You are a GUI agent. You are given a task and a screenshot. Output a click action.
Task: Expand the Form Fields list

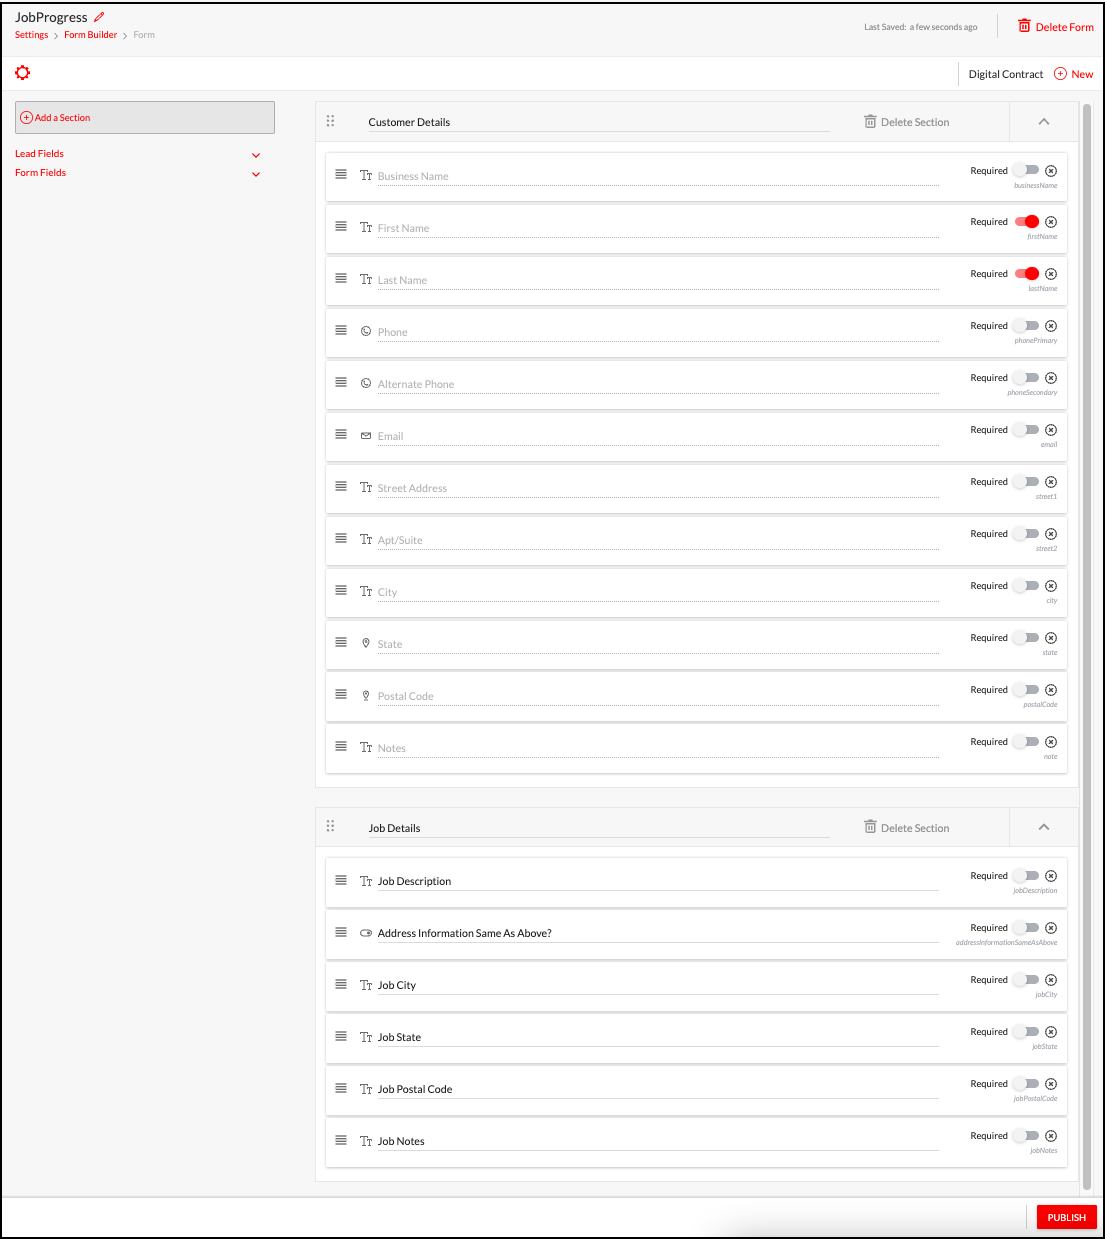(x=256, y=174)
